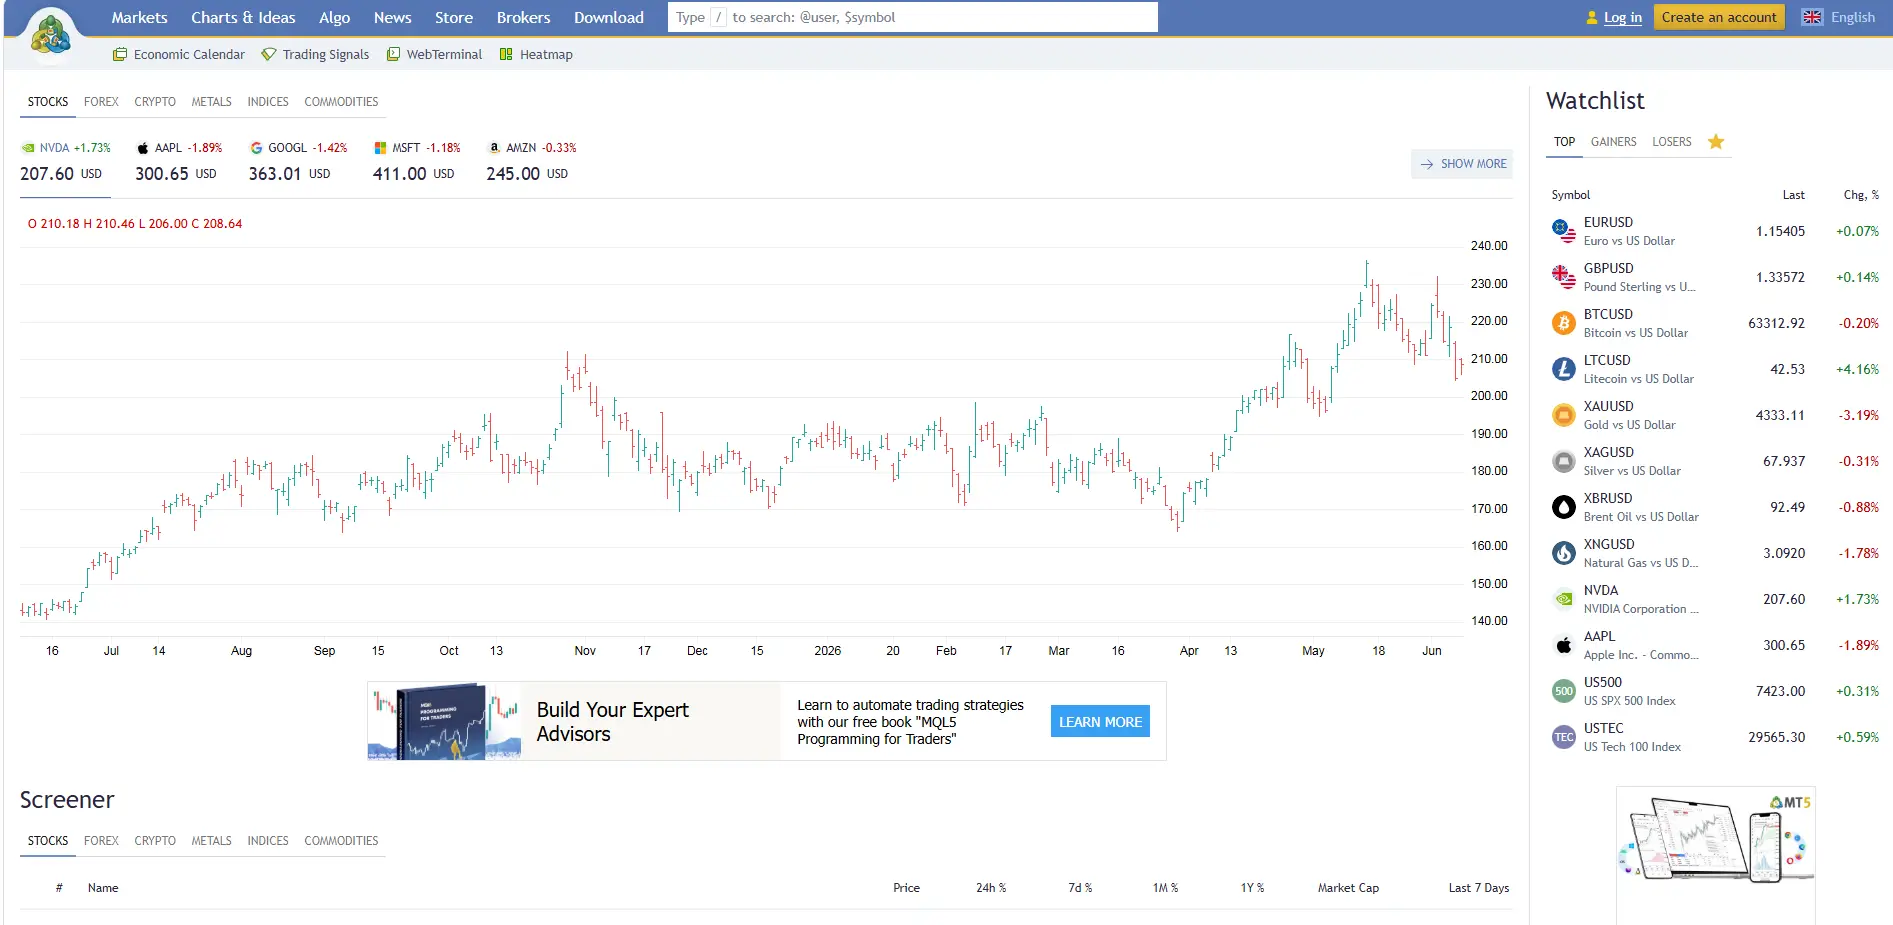Sort screener by Price column

tap(906, 888)
